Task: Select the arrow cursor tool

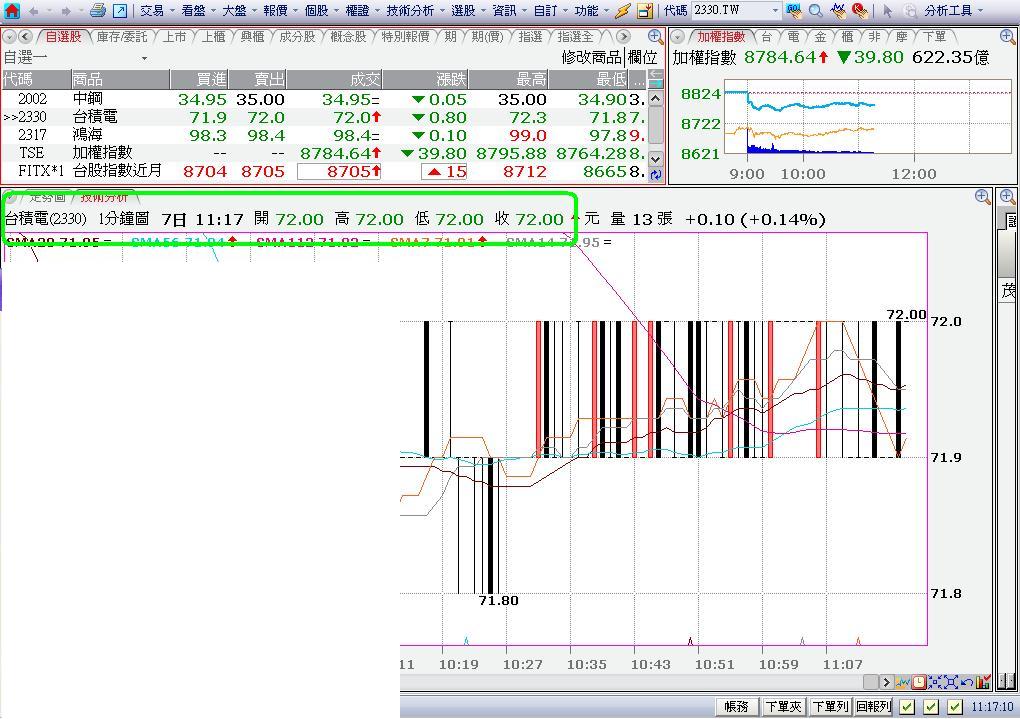Action: [x=888, y=10]
